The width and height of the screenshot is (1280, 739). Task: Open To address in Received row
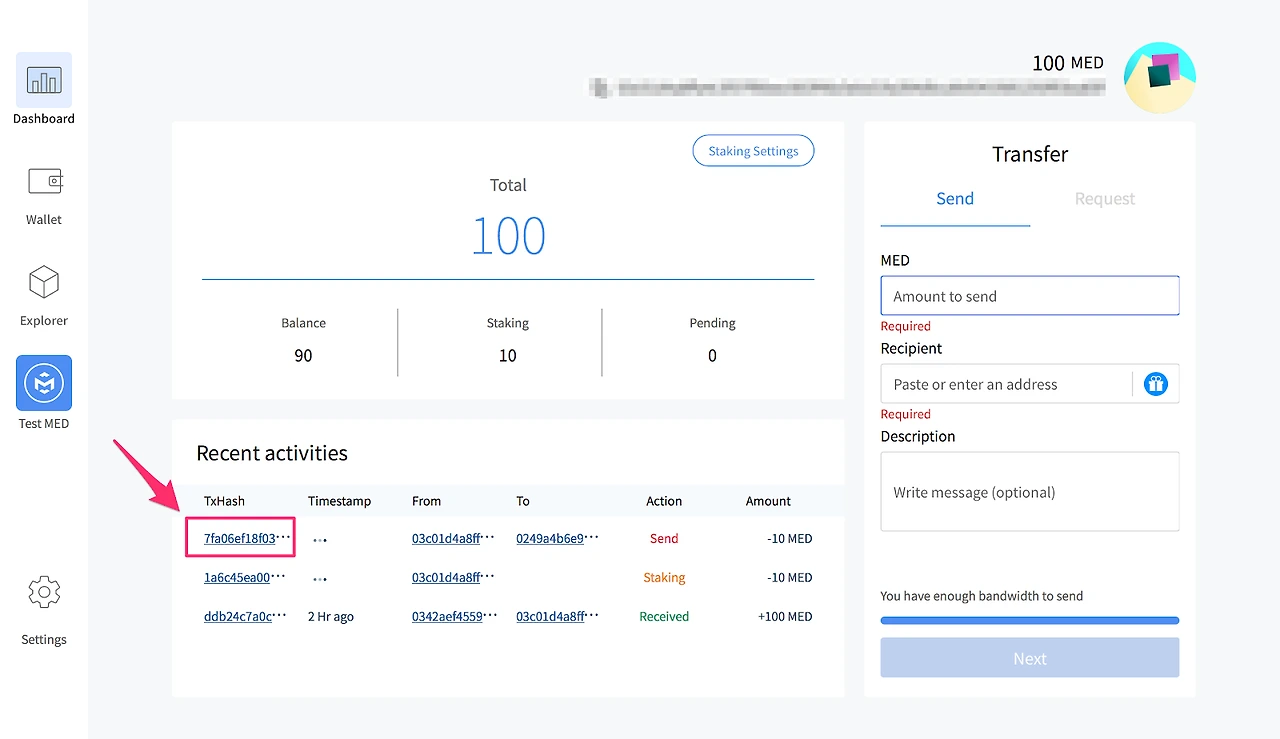point(557,616)
